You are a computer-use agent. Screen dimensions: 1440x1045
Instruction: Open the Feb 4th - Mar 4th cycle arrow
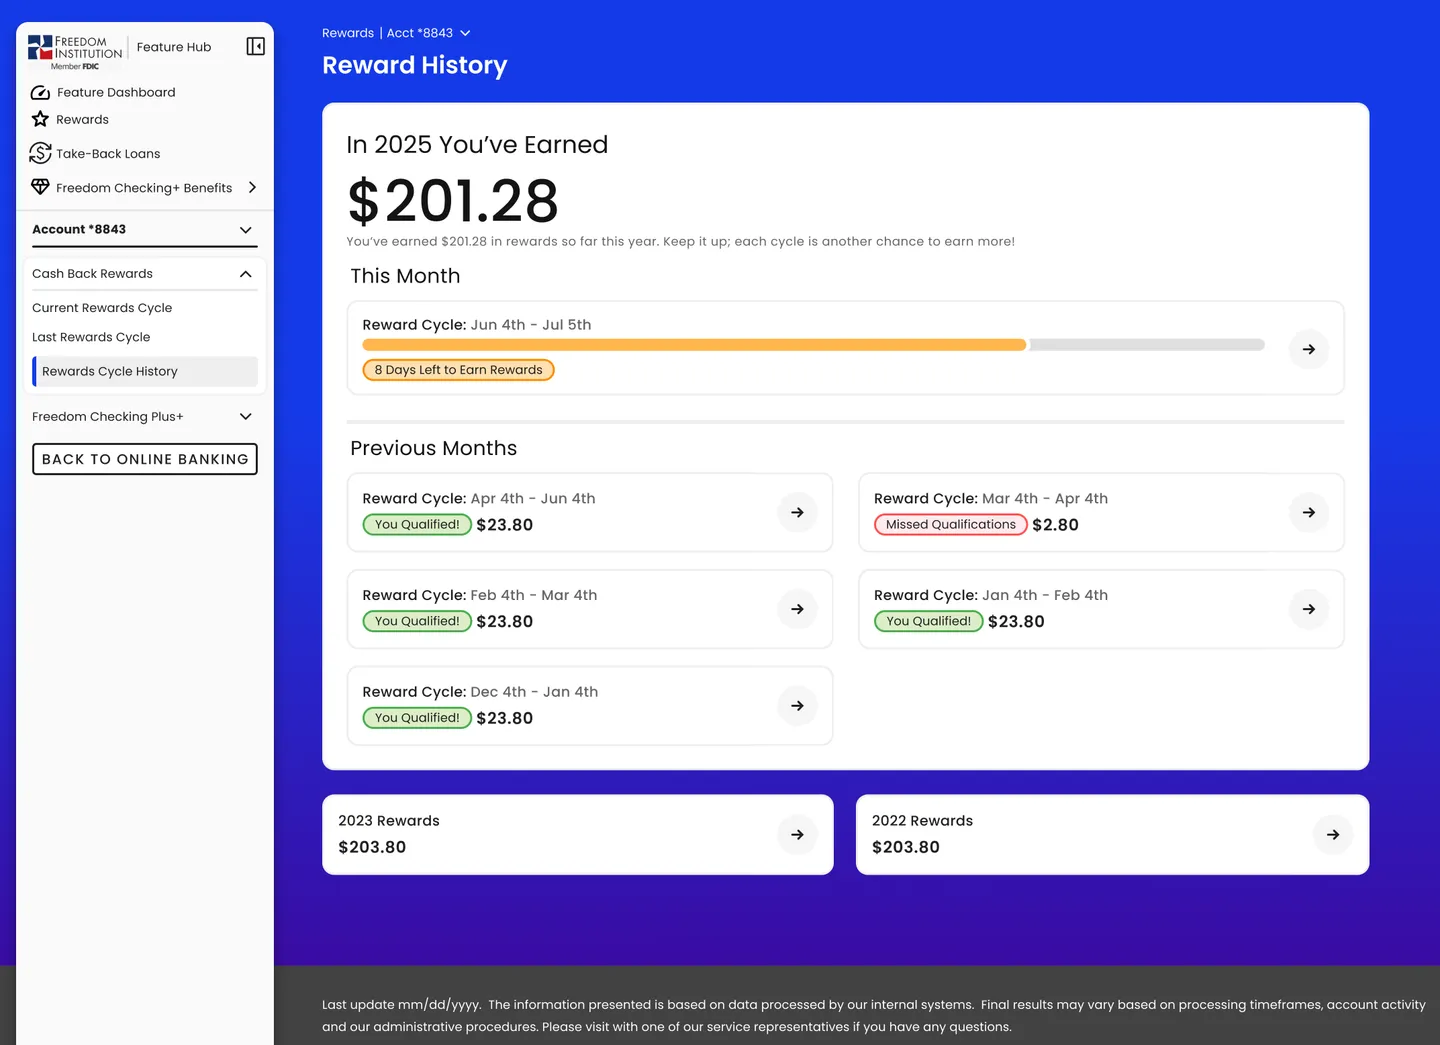pos(797,608)
